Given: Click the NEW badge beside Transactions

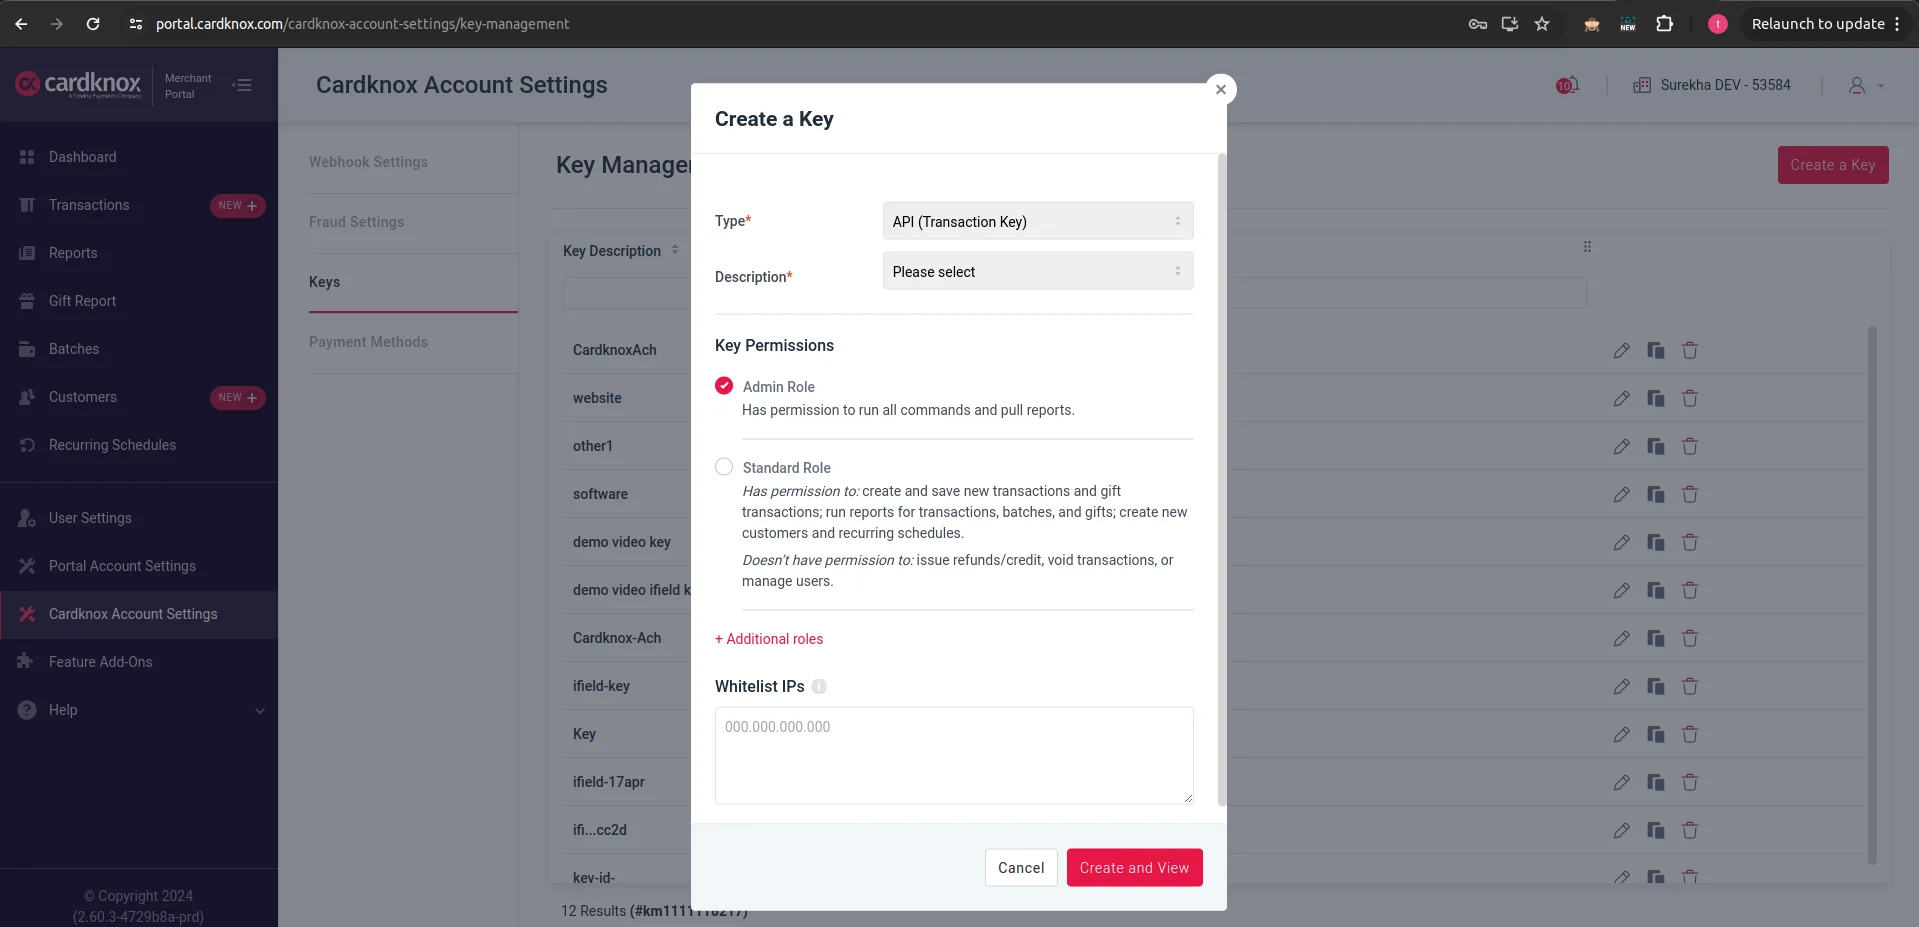Looking at the screenshot, I should coord(237,205).
